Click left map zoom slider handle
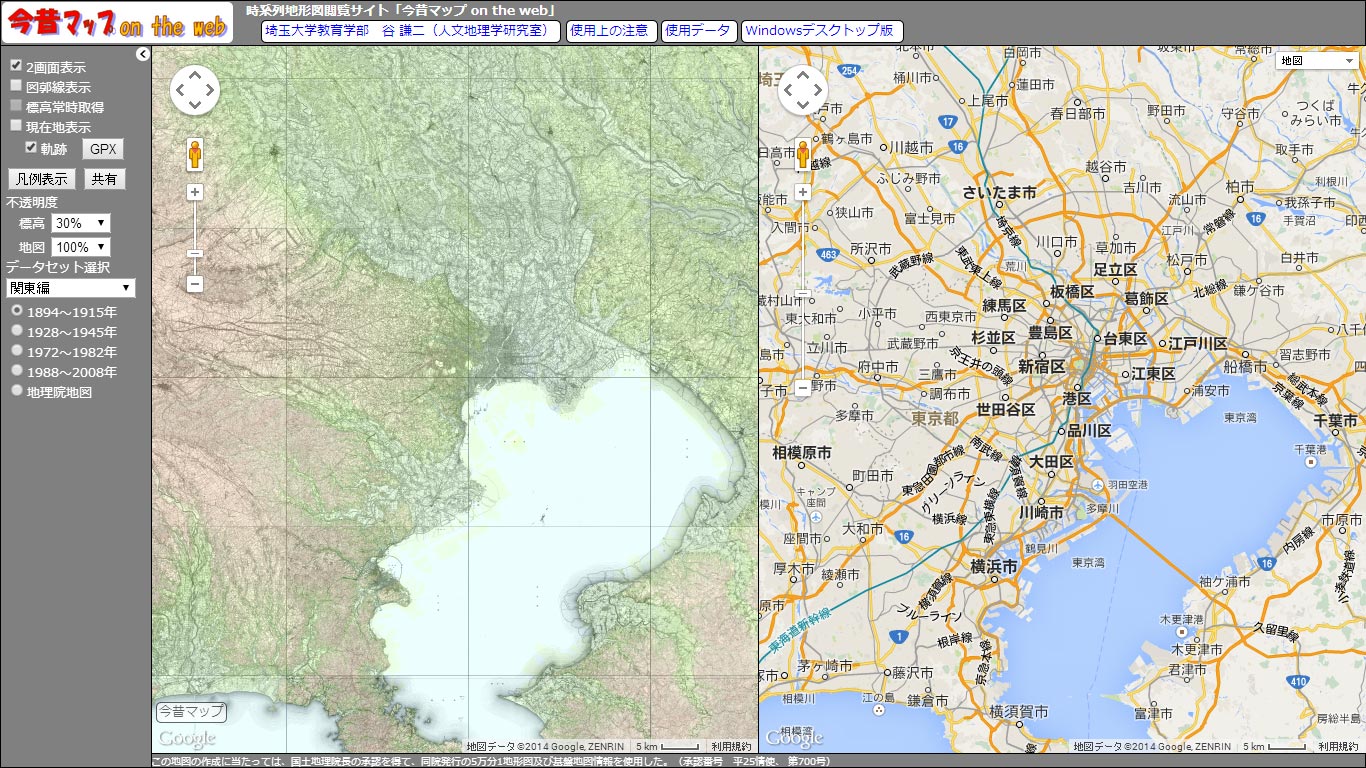Image resolution: width=1366 pixels, height=768 pixels. pos(195,253)
